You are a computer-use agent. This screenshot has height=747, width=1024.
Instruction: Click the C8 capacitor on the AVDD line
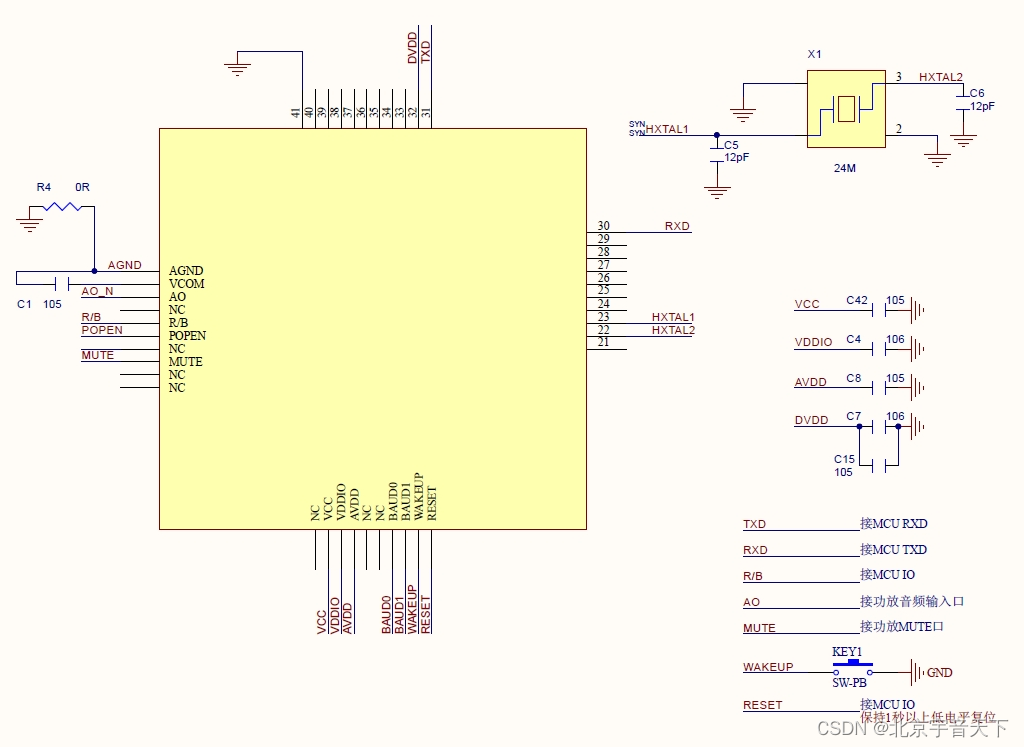[x=879, y=387]
